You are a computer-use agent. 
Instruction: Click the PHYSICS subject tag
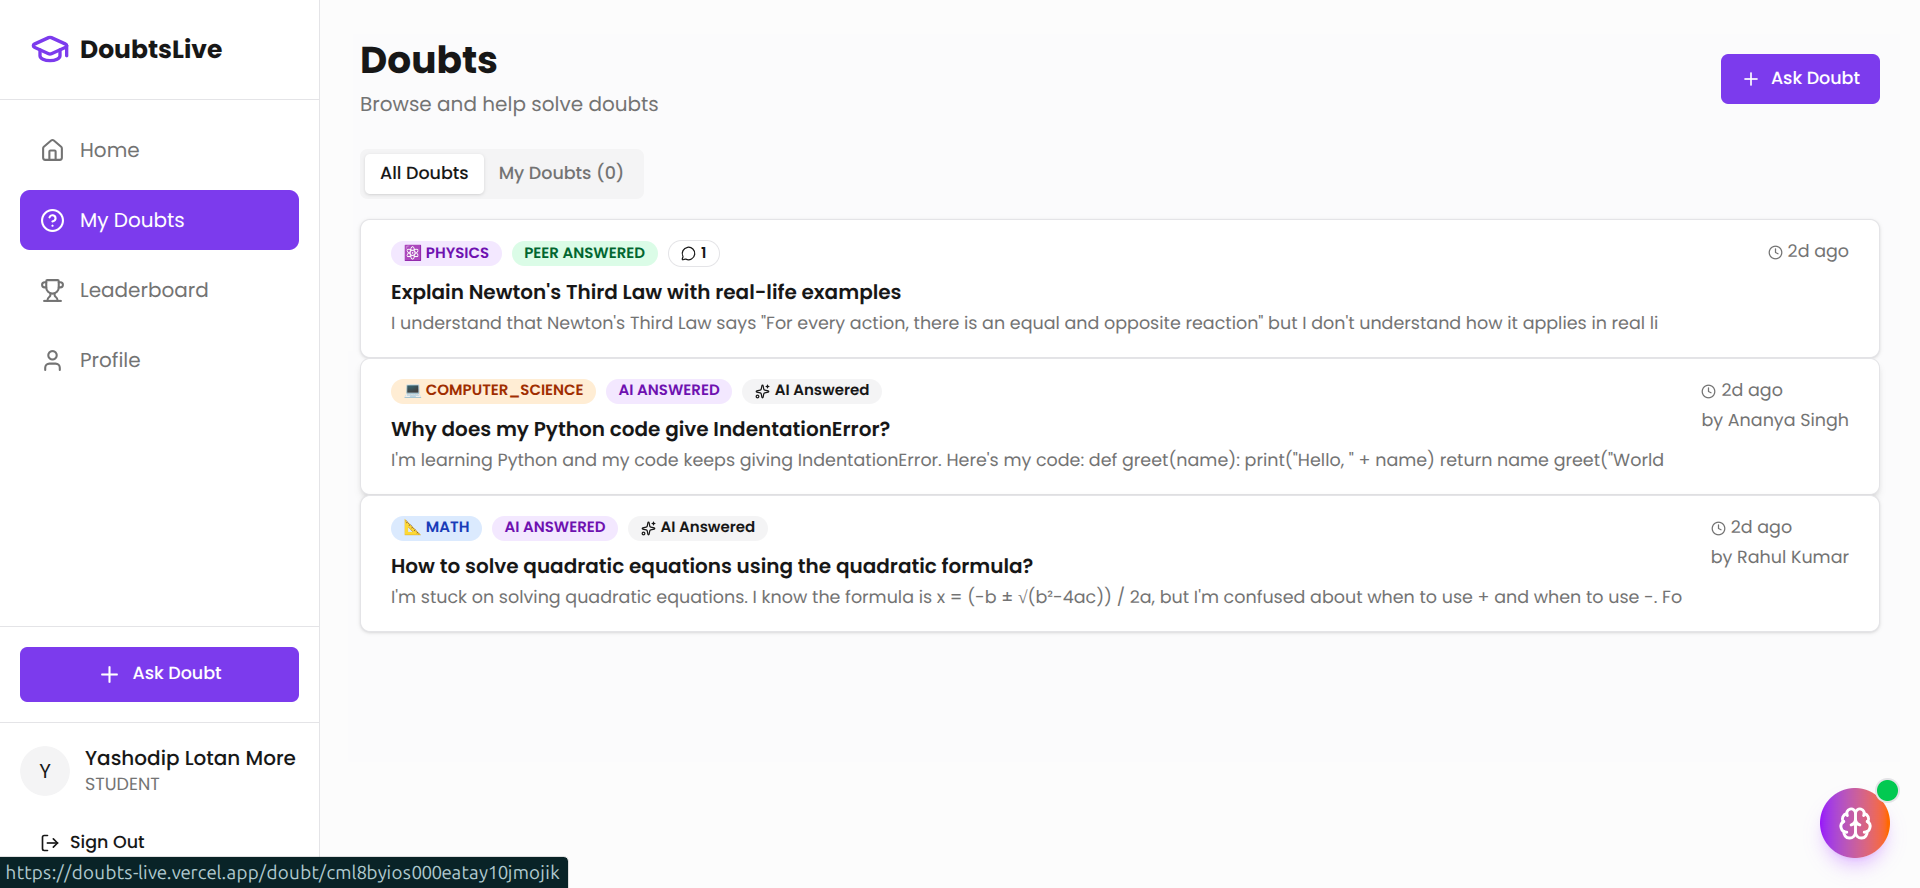[x=446, y=253]
